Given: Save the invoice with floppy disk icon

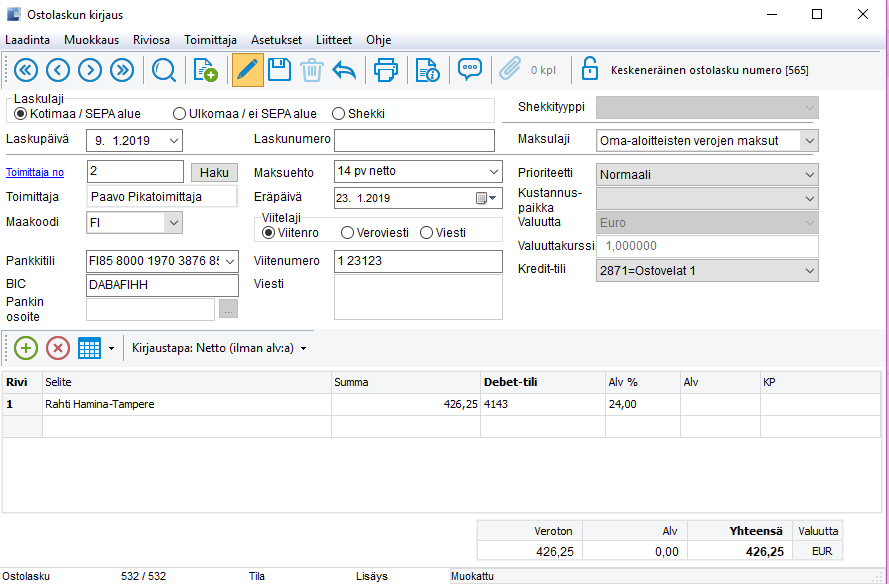Looking at the screenshot, I should click(x=280, y=69).
